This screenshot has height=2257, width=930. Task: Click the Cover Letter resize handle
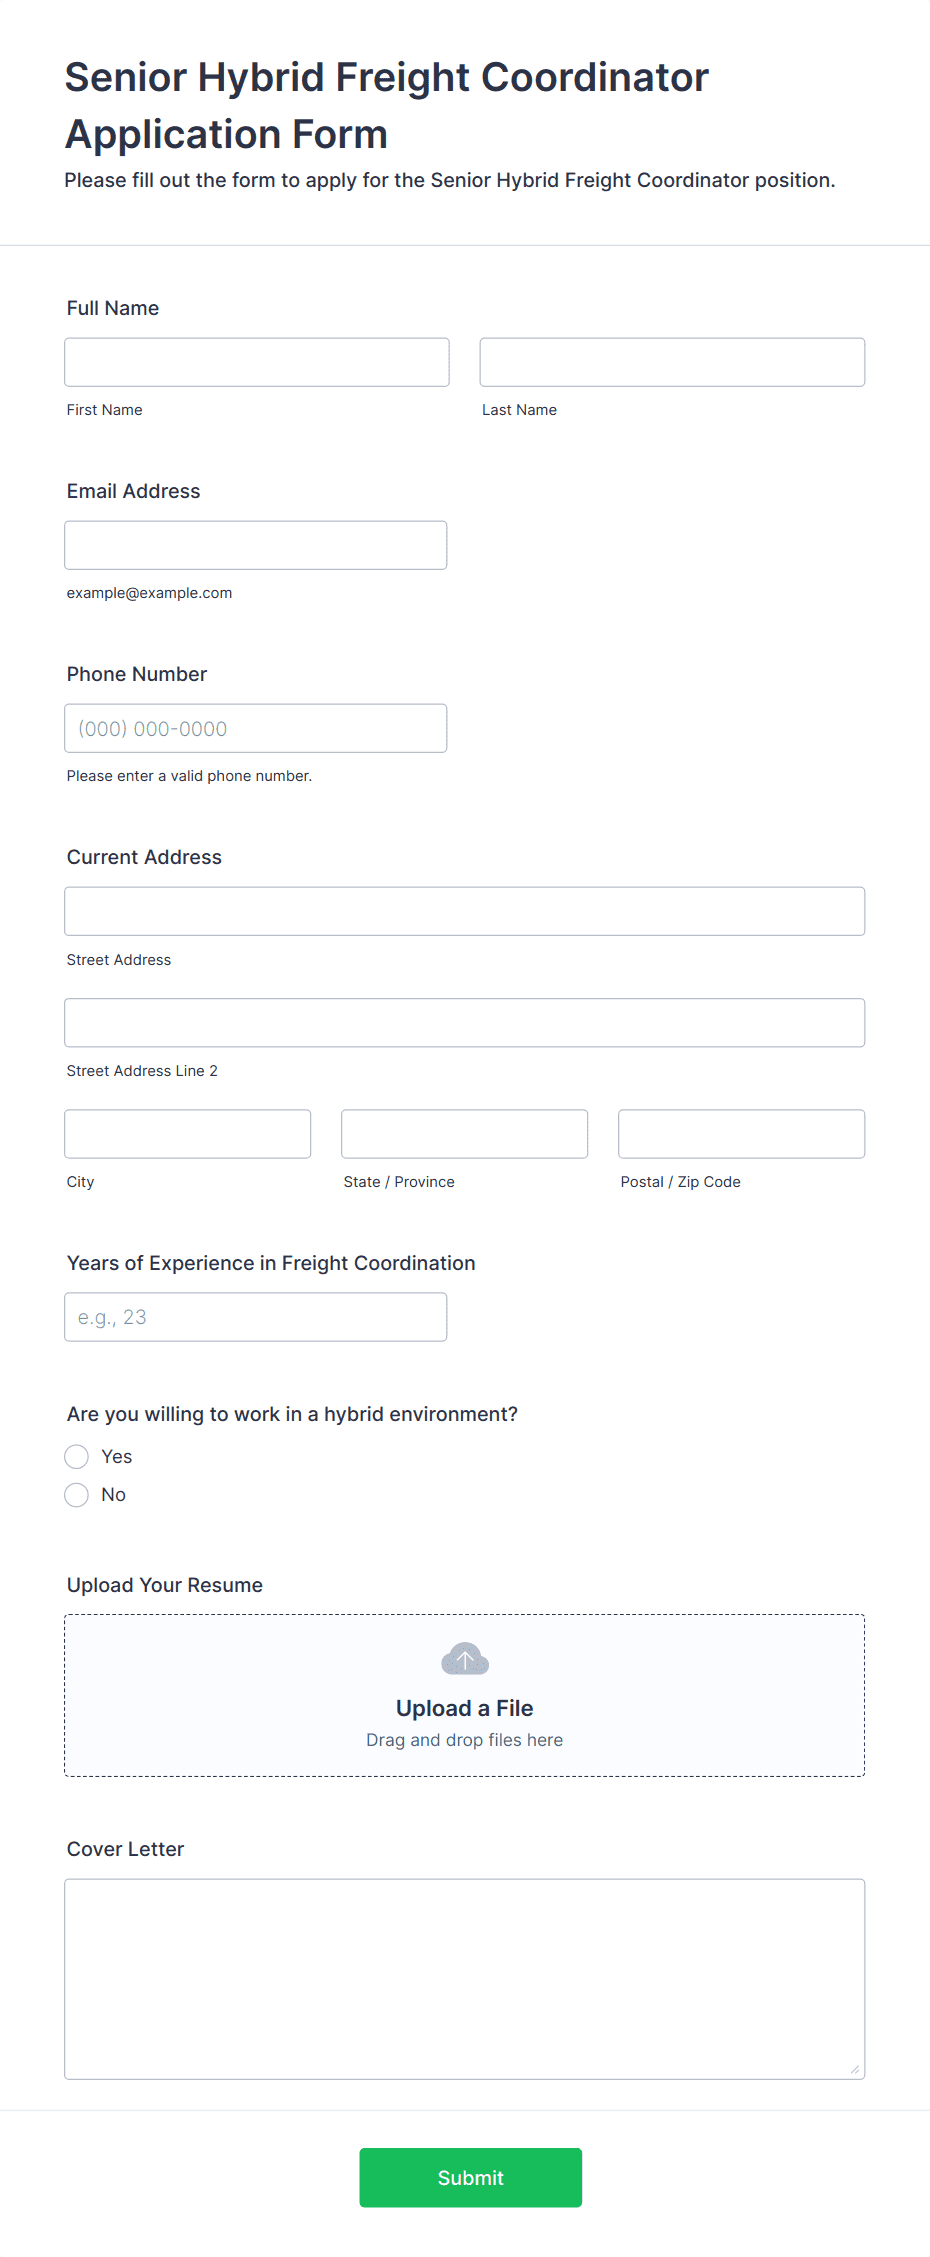click(x=855, y=2069)
